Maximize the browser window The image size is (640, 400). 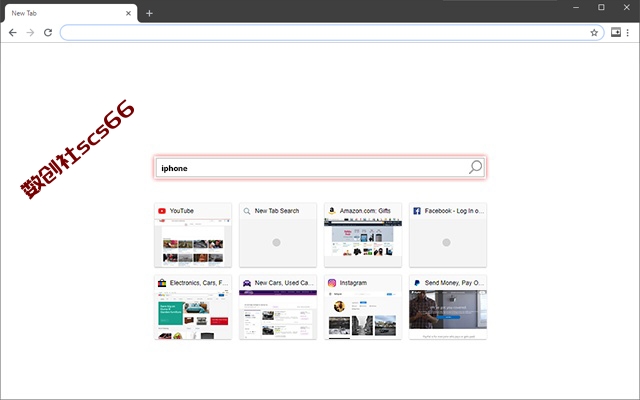pyautogui.click(x=601, y=7)
